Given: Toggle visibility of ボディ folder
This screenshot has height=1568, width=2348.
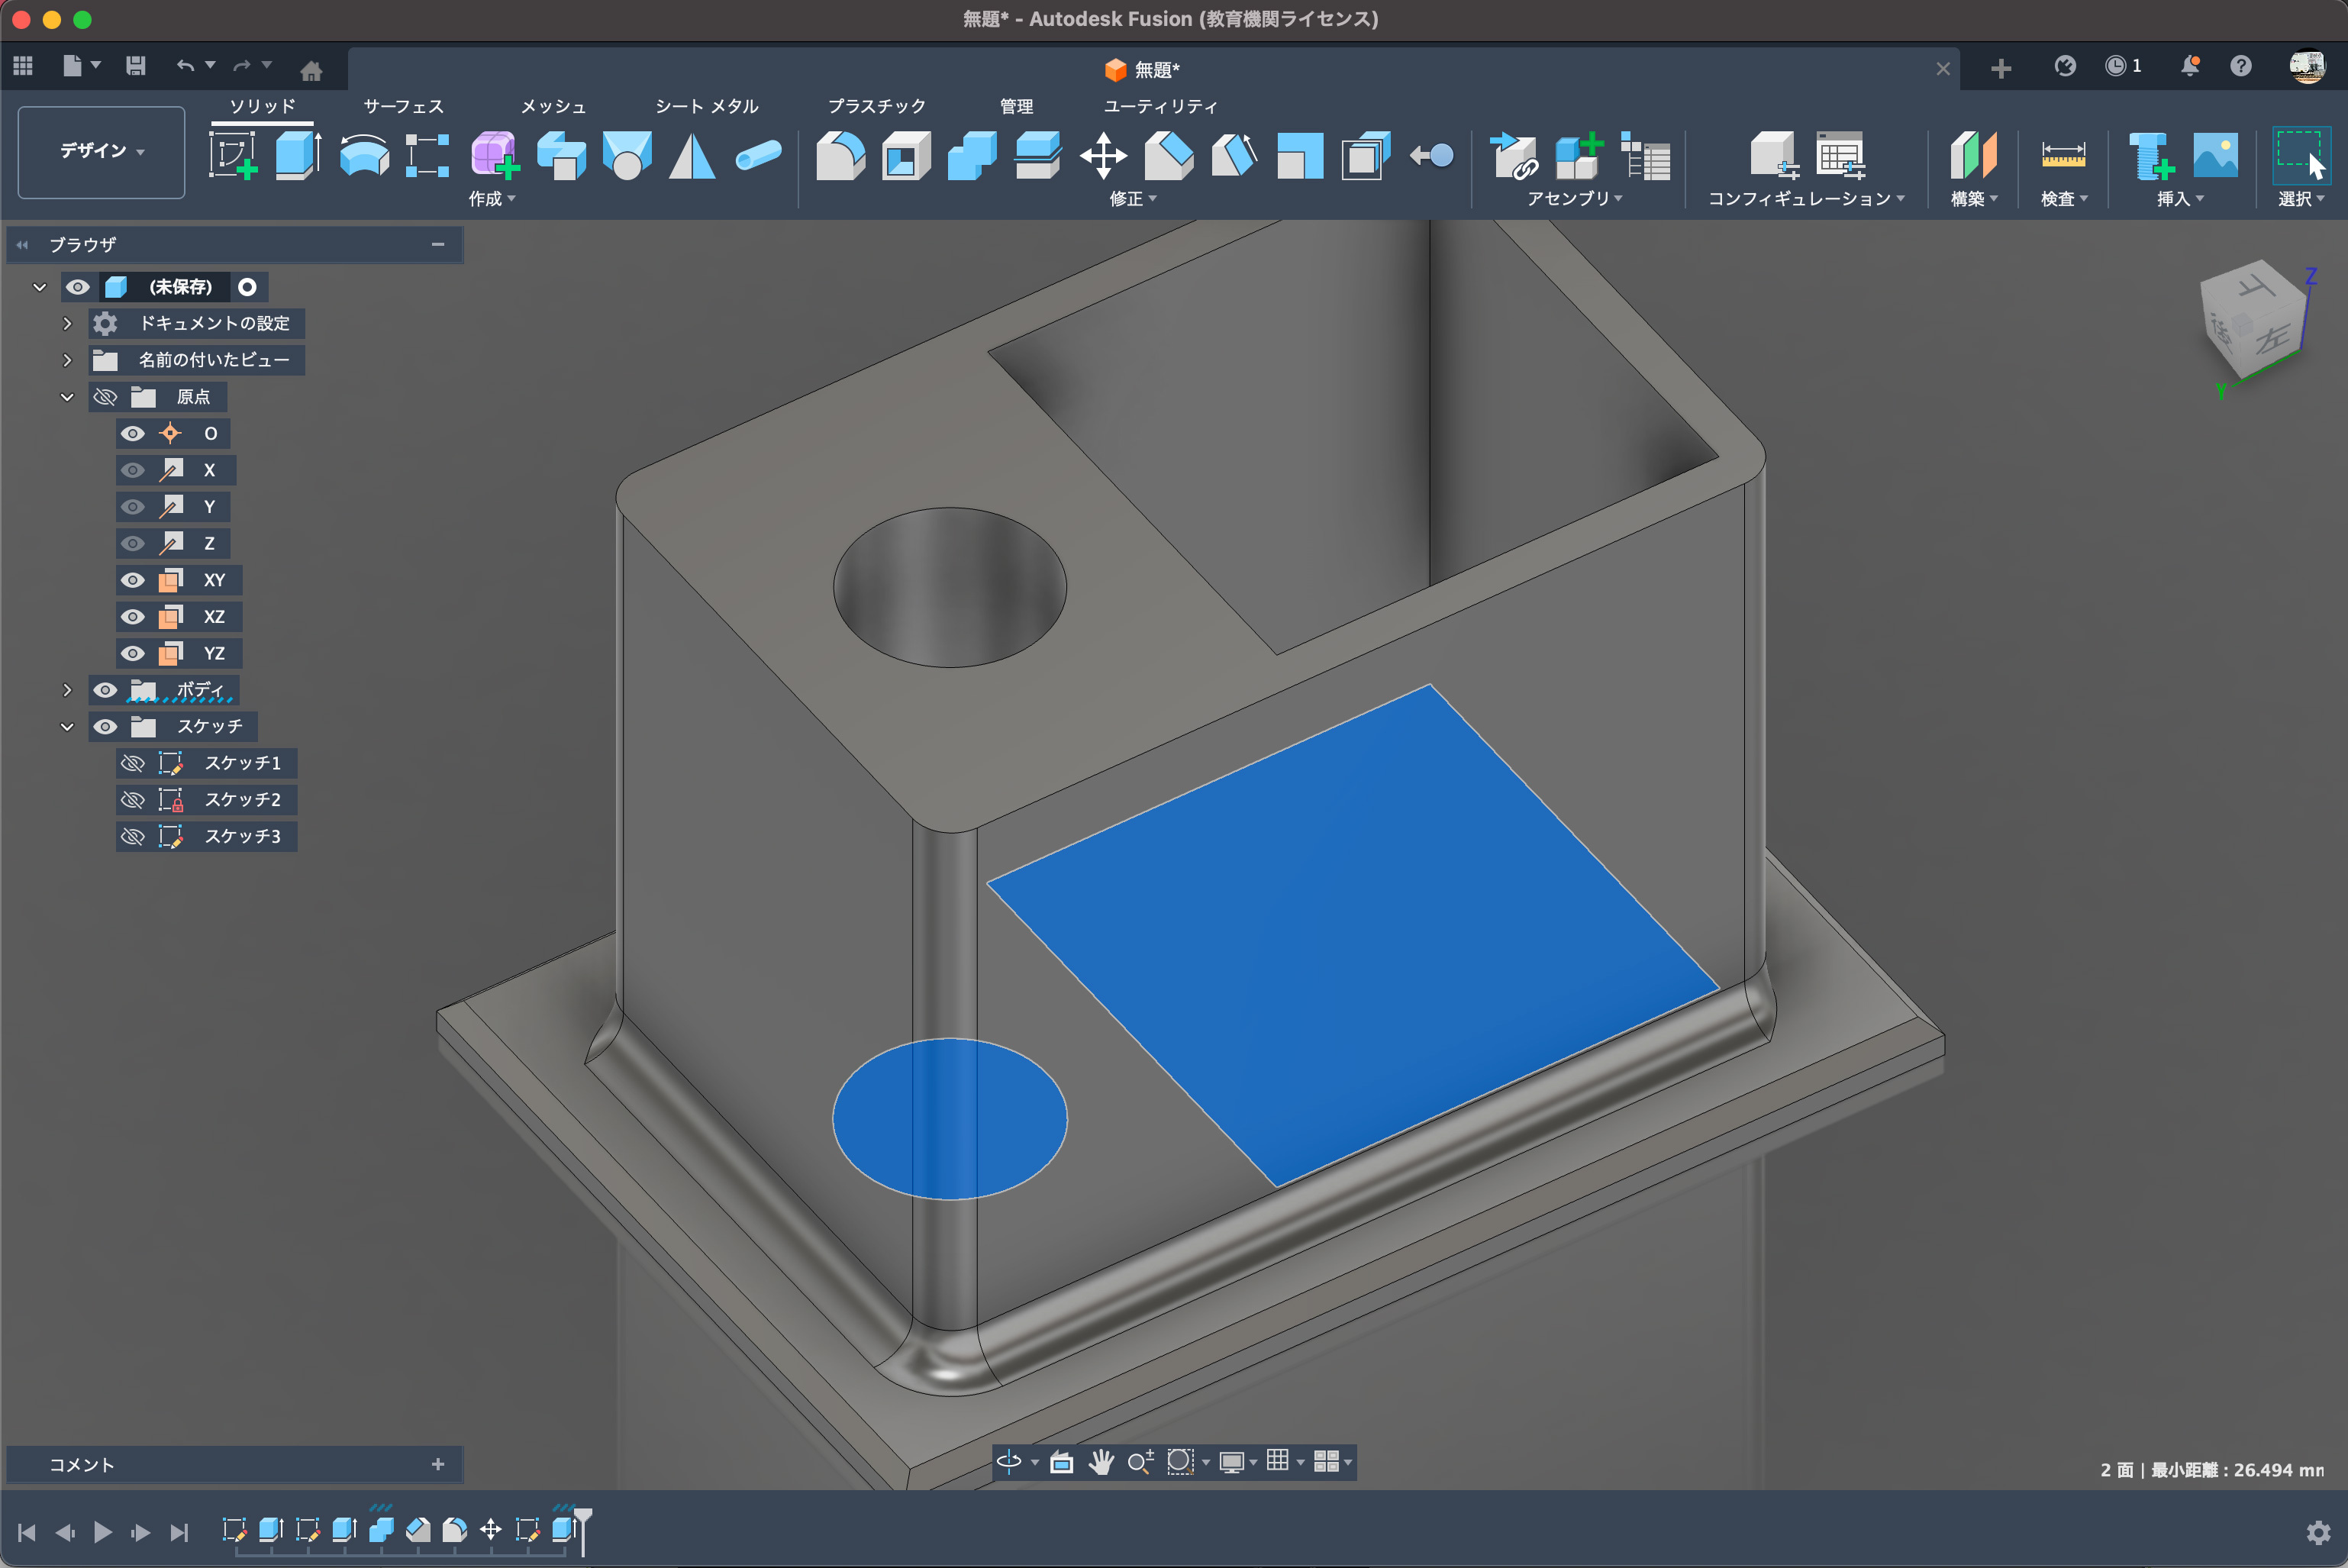Looking at the screenshot, I should click(105, 690).
